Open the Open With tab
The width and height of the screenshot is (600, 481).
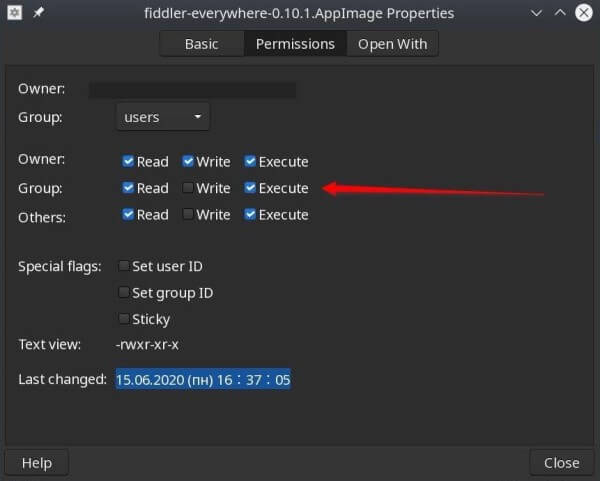pos(392,44)
